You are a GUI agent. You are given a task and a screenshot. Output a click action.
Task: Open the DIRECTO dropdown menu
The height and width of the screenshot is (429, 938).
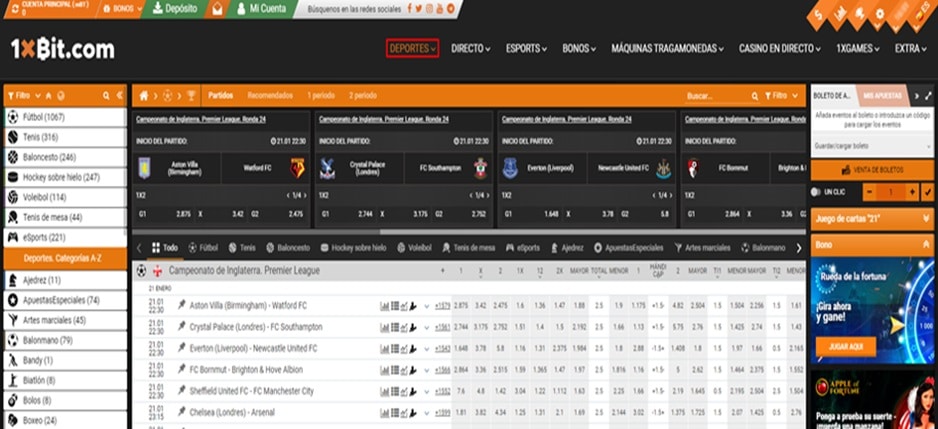(471, 48)
